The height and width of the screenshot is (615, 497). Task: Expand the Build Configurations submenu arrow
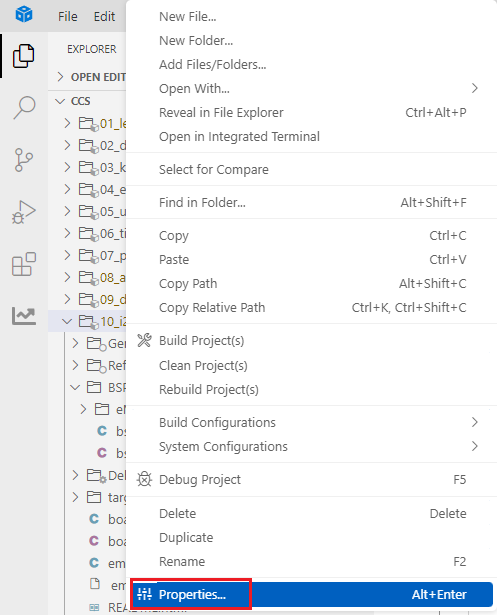475,422
